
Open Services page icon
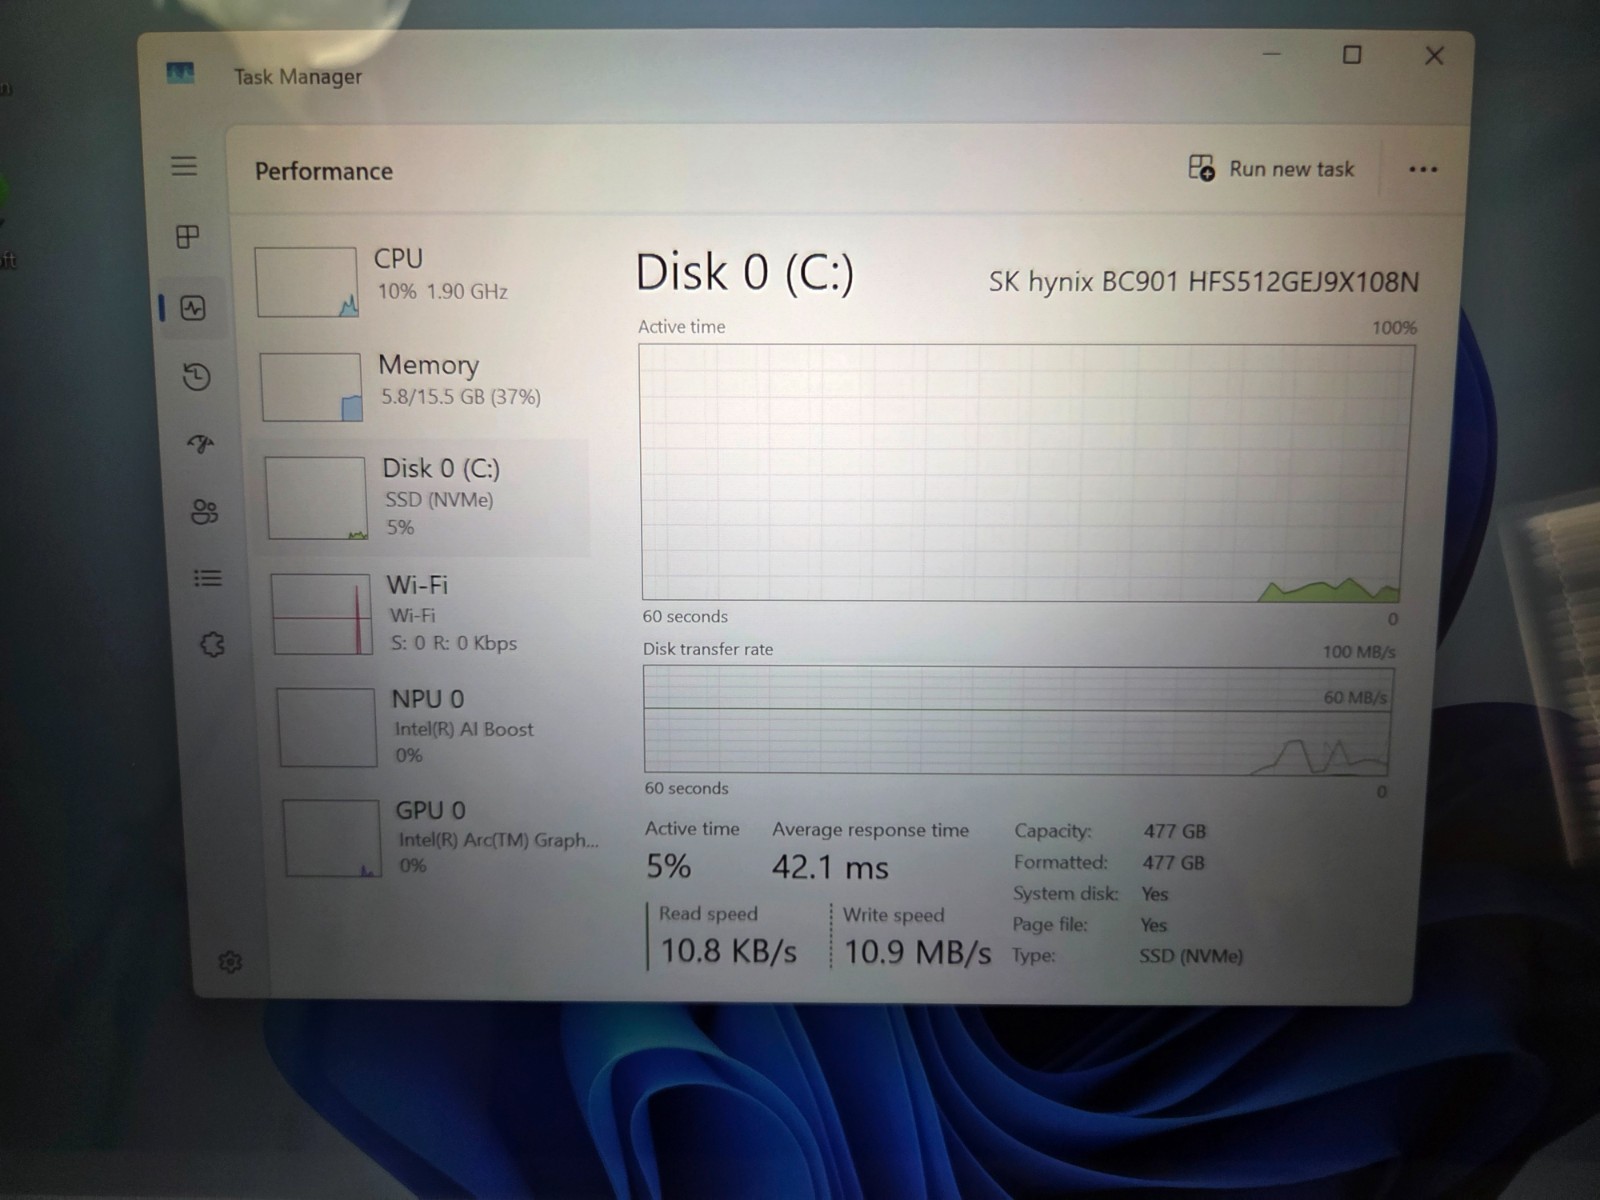tap(212, 645)
